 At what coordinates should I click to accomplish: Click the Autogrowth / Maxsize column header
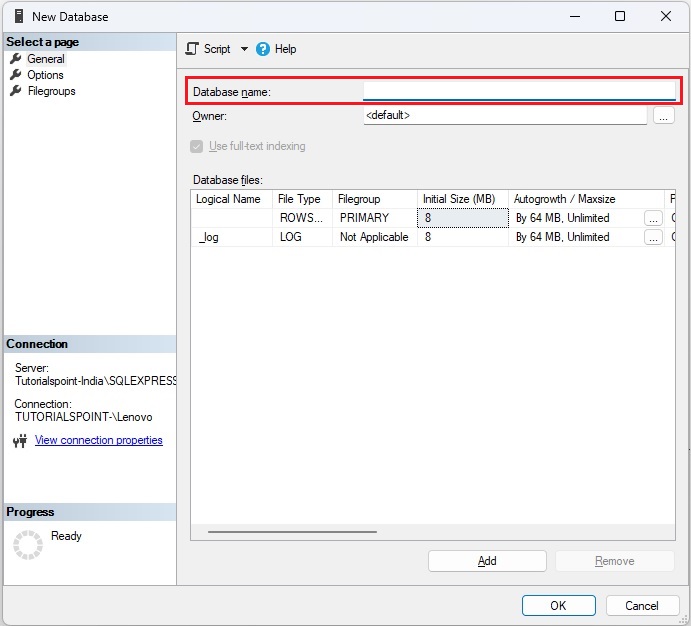(x=586, y=199)
